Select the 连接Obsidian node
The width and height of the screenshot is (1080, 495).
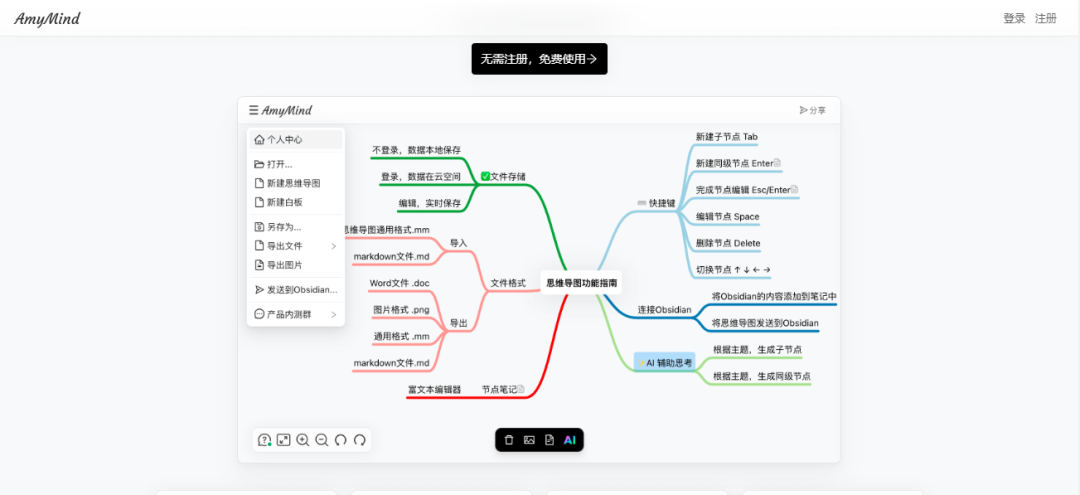(664, 310)
